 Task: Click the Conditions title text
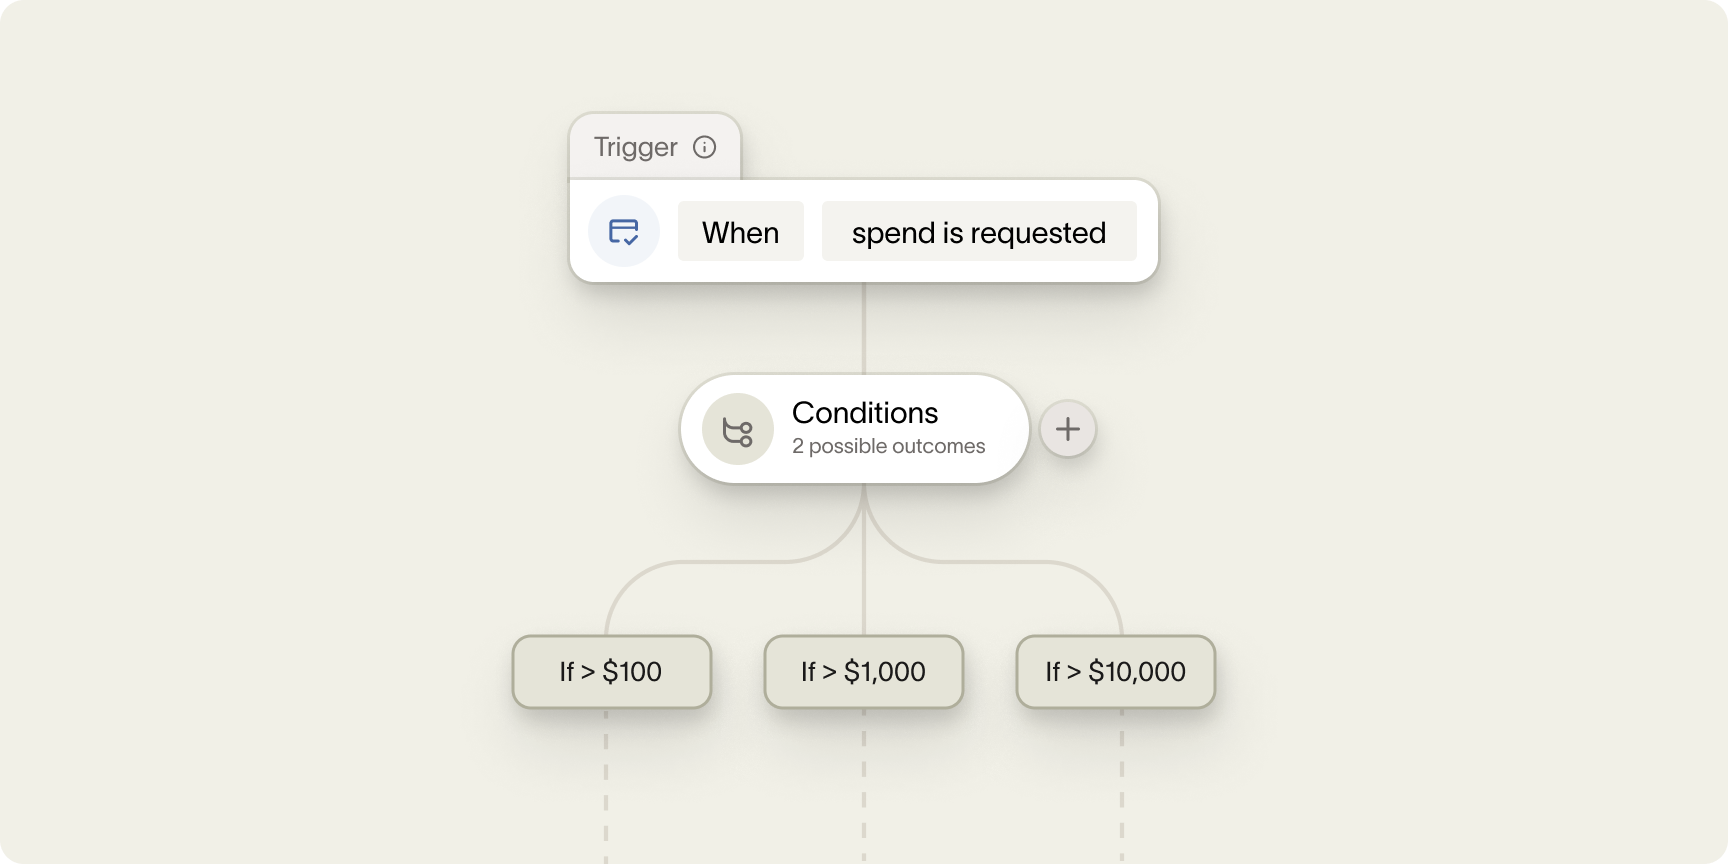point(865,412)
